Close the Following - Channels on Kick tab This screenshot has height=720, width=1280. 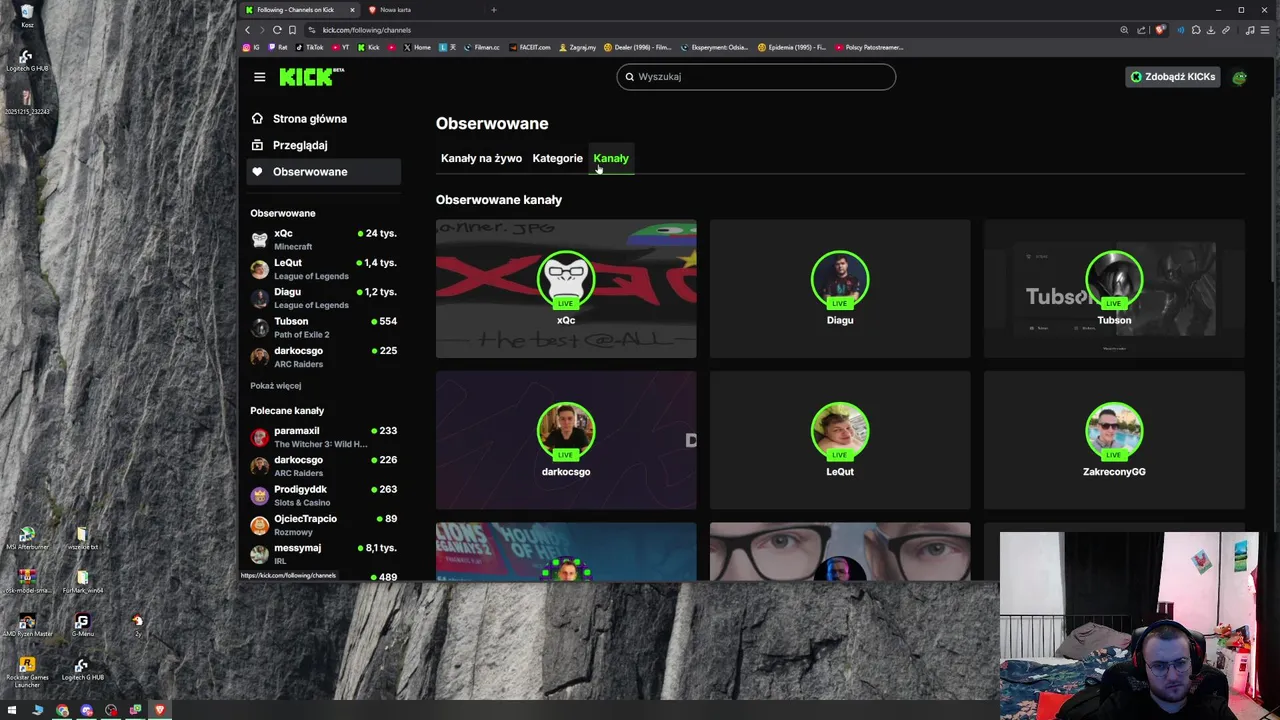coord(352,10)
